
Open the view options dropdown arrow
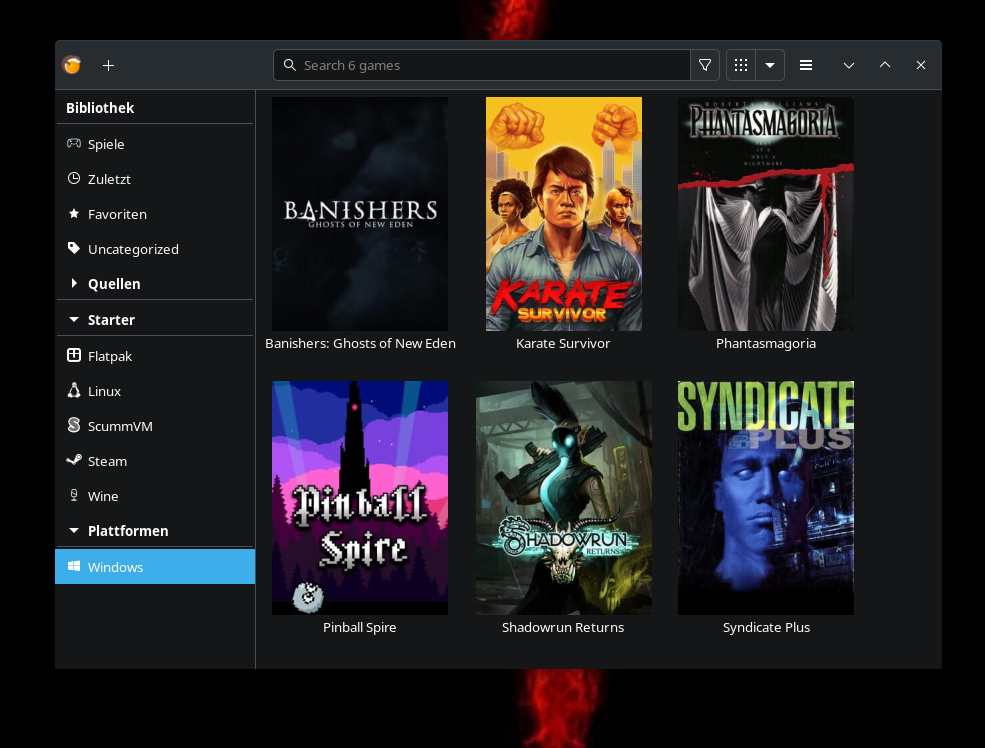pos(770,65)
